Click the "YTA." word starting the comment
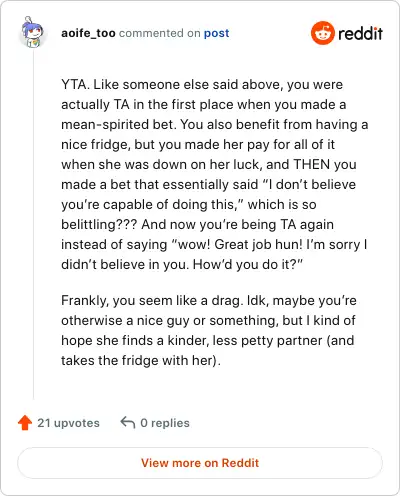The height and width of the screenshot is (496, 400). 75,84
